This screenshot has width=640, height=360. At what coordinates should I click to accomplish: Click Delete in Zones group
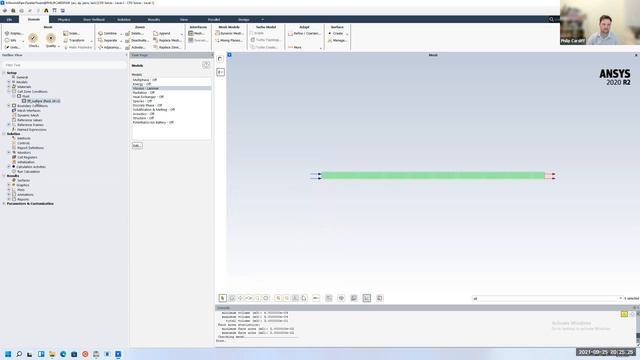point(134,33)
